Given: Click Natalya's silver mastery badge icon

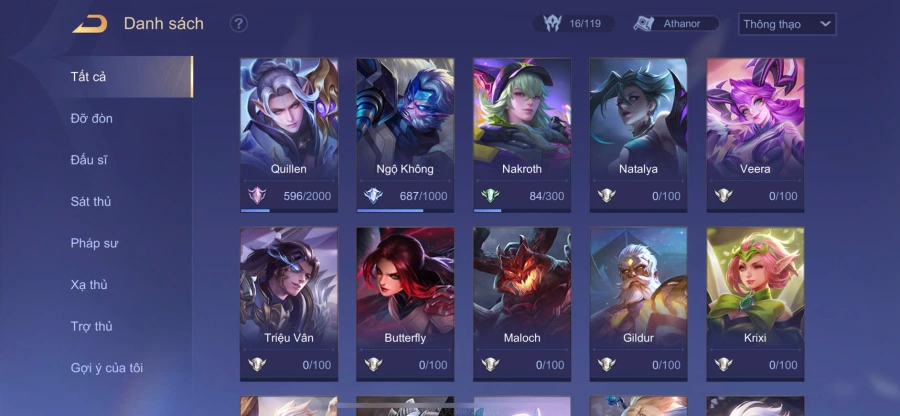Looking at the screenshot, I should (607, 196).
